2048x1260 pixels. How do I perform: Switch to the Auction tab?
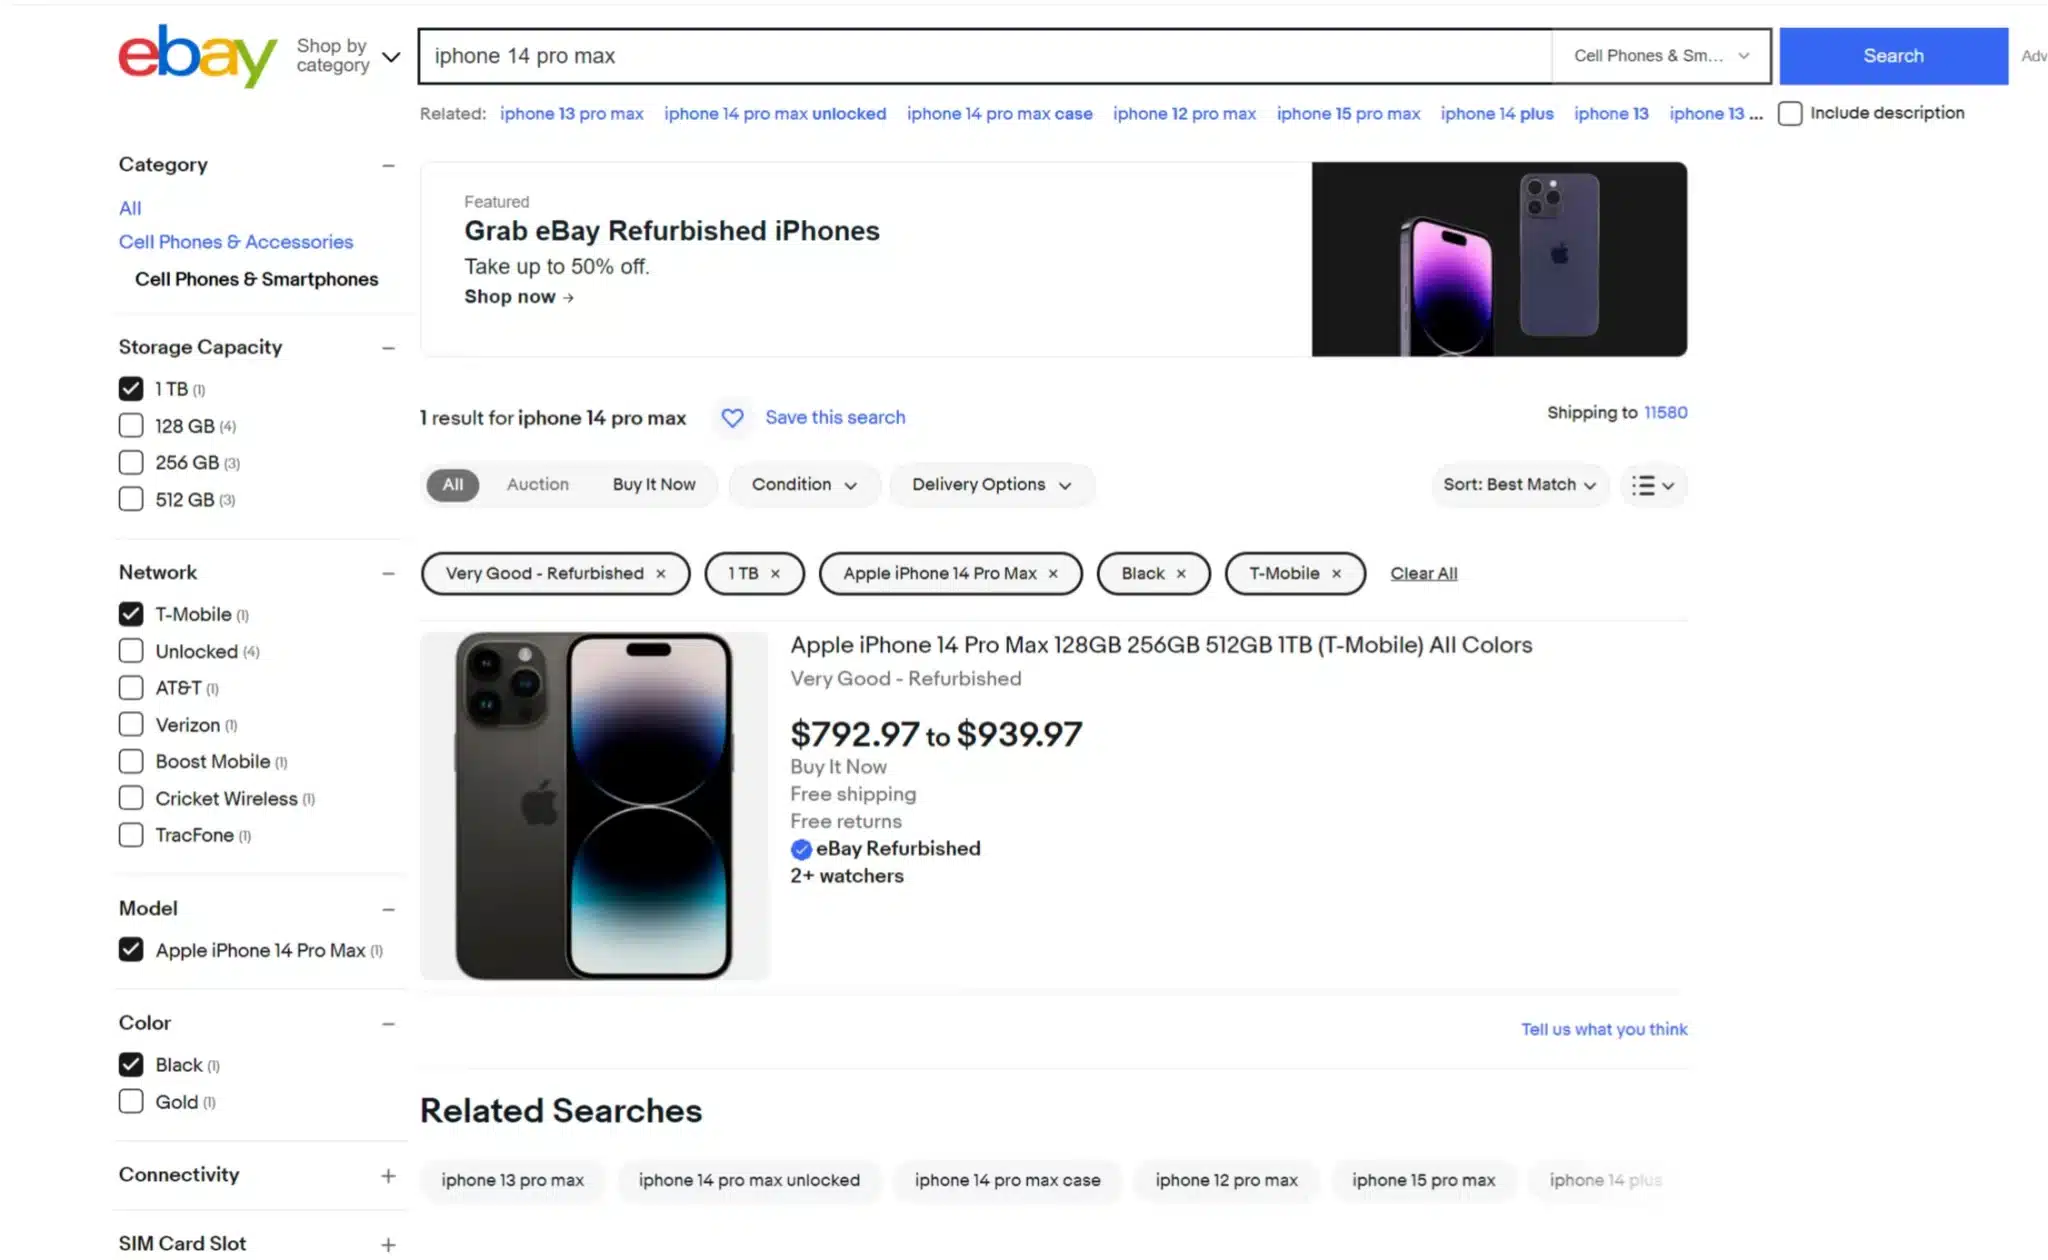pos(537,484)
